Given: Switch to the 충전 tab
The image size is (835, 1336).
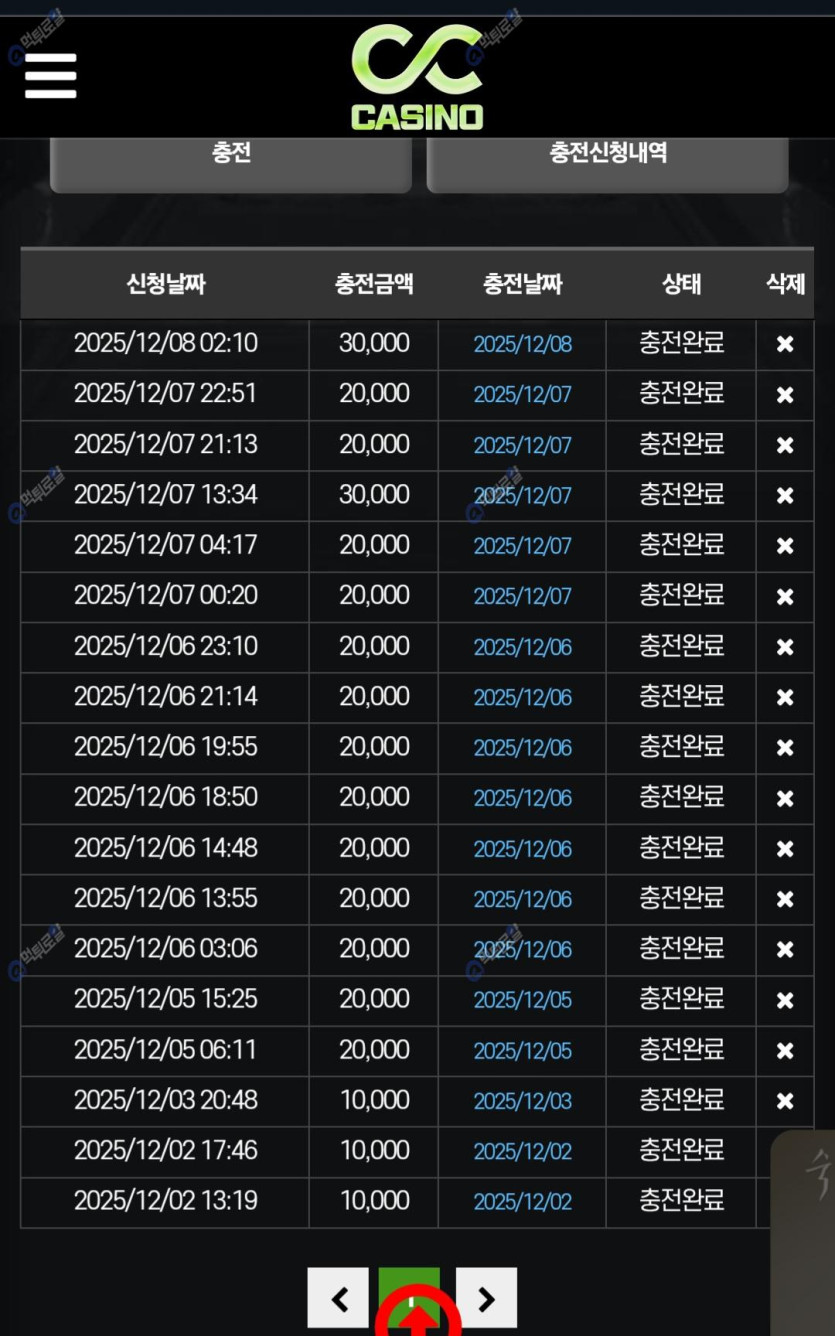Looking at the screenshot, I should [231, 156].
